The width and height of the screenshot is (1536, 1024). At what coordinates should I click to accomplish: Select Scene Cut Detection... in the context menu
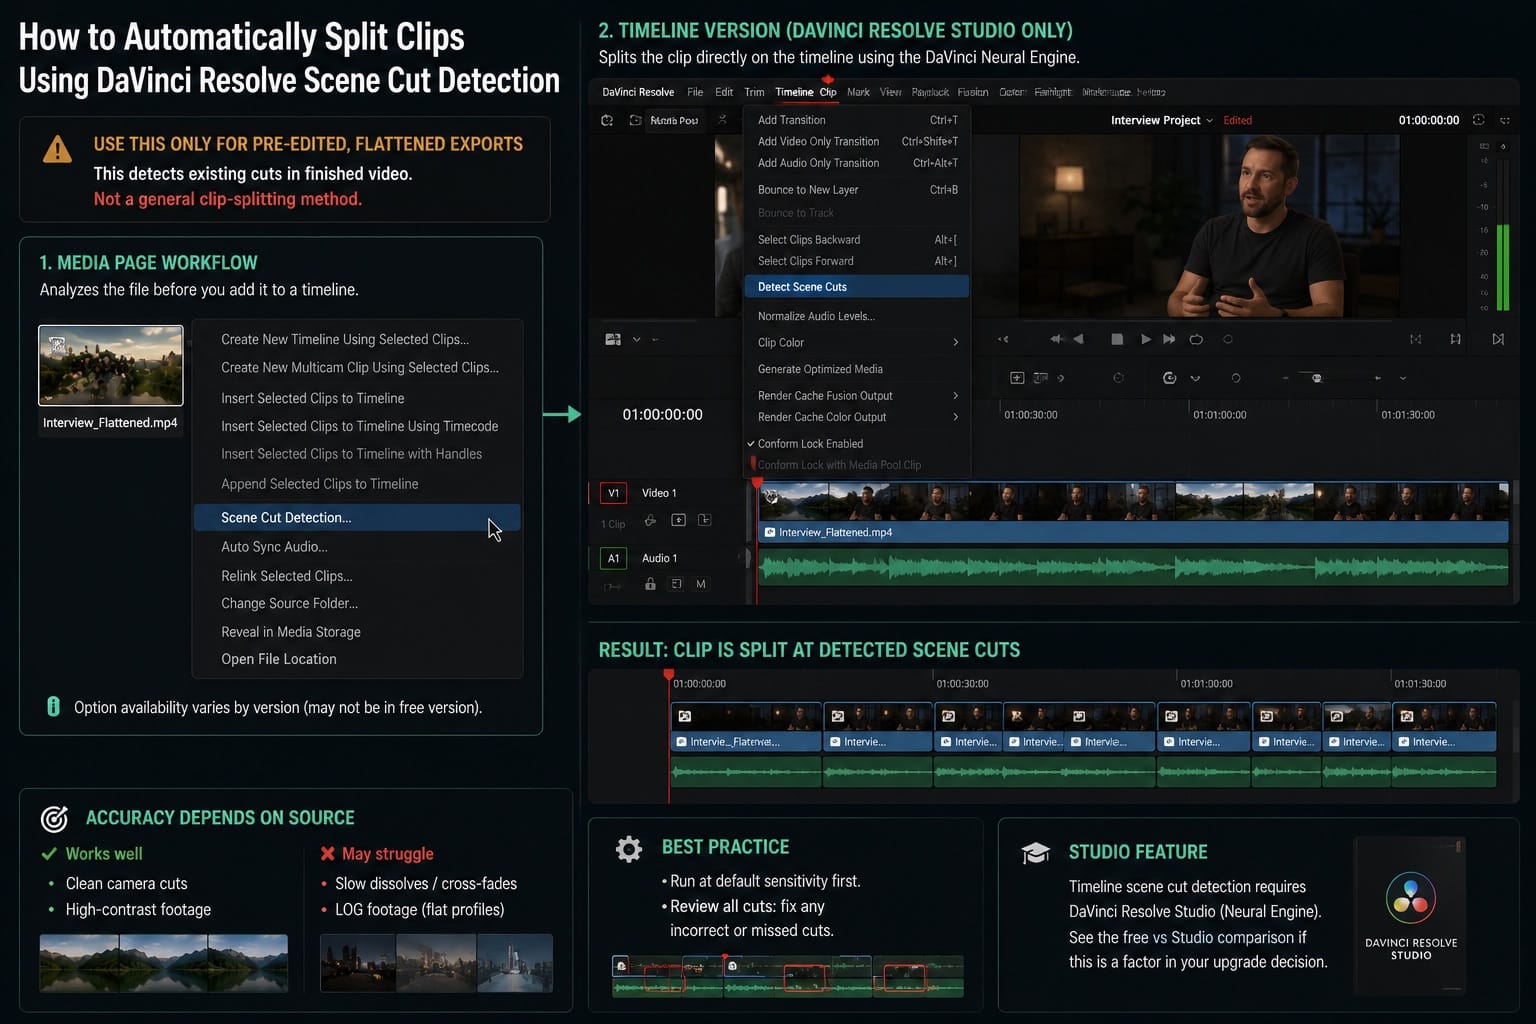pyautogui.click(x=357, y=517)
